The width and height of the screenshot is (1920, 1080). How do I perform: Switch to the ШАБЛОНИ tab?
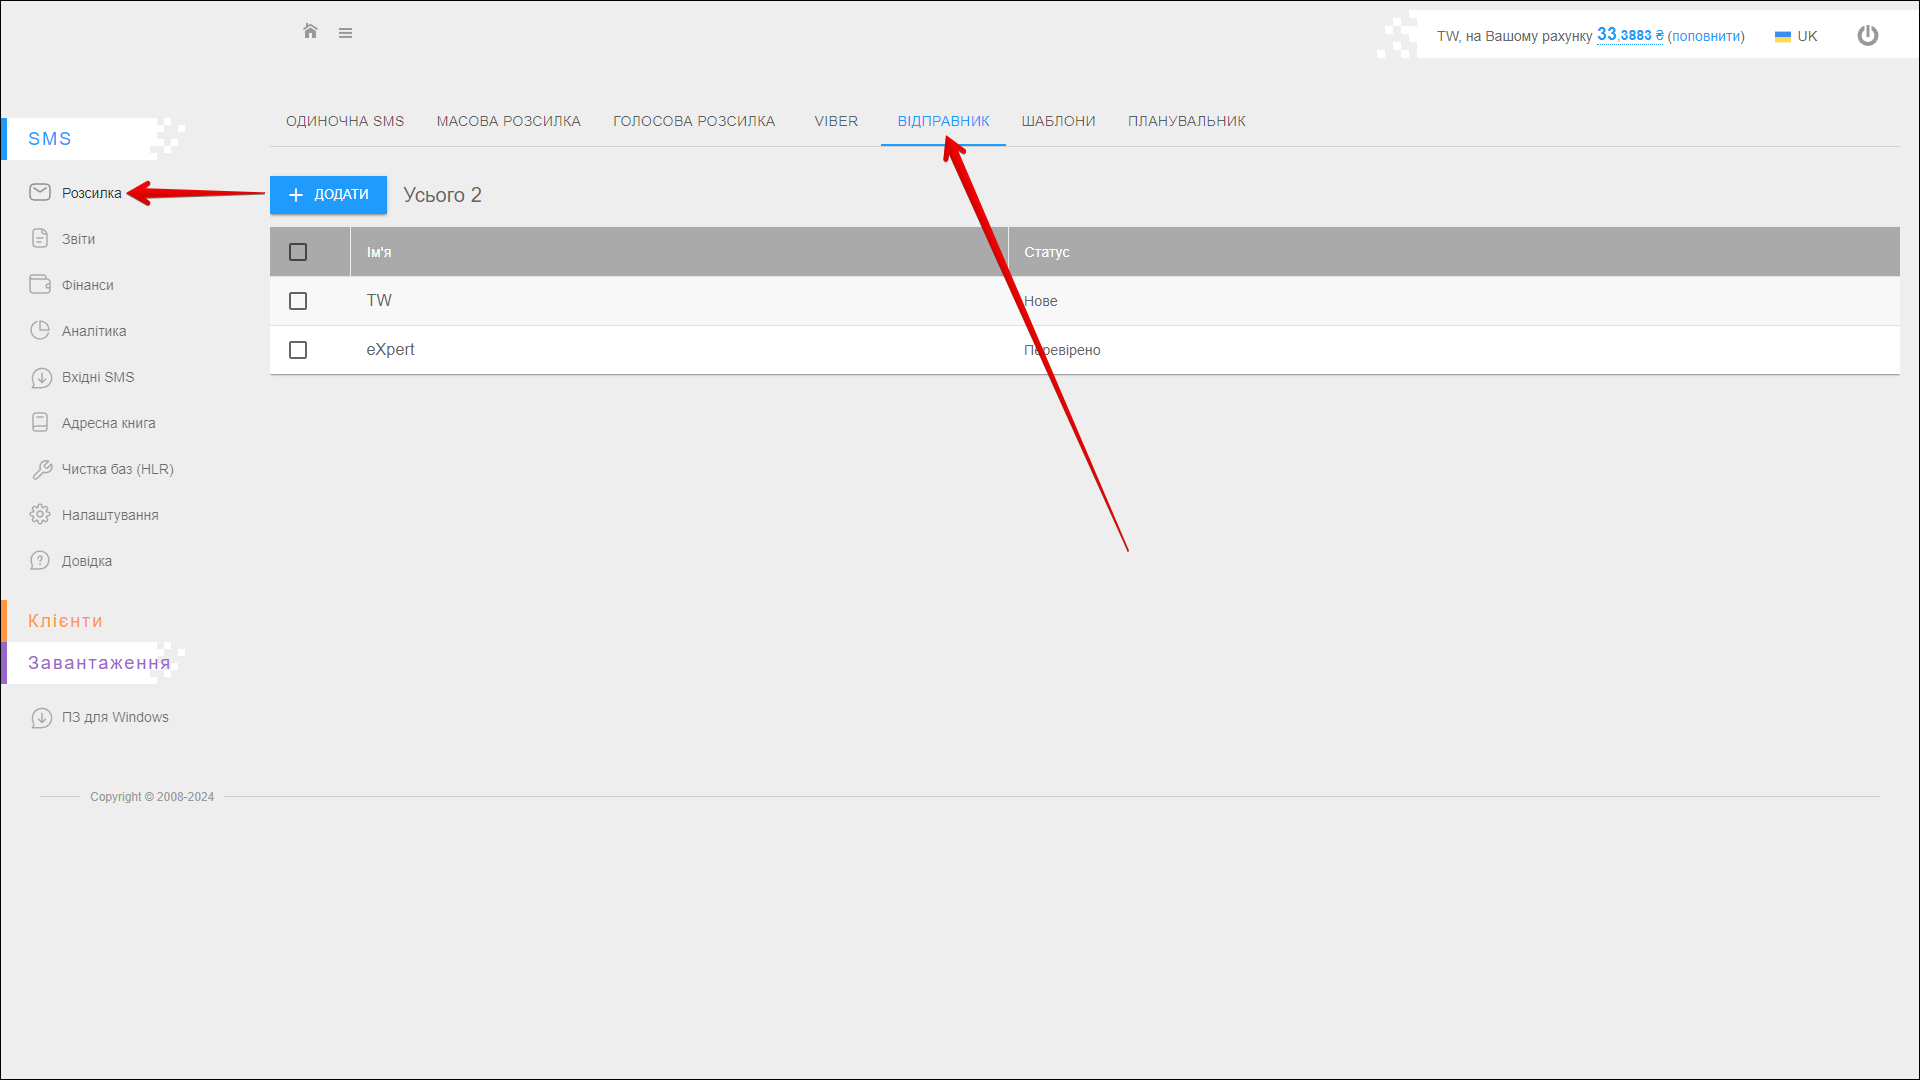[1058, 121]
